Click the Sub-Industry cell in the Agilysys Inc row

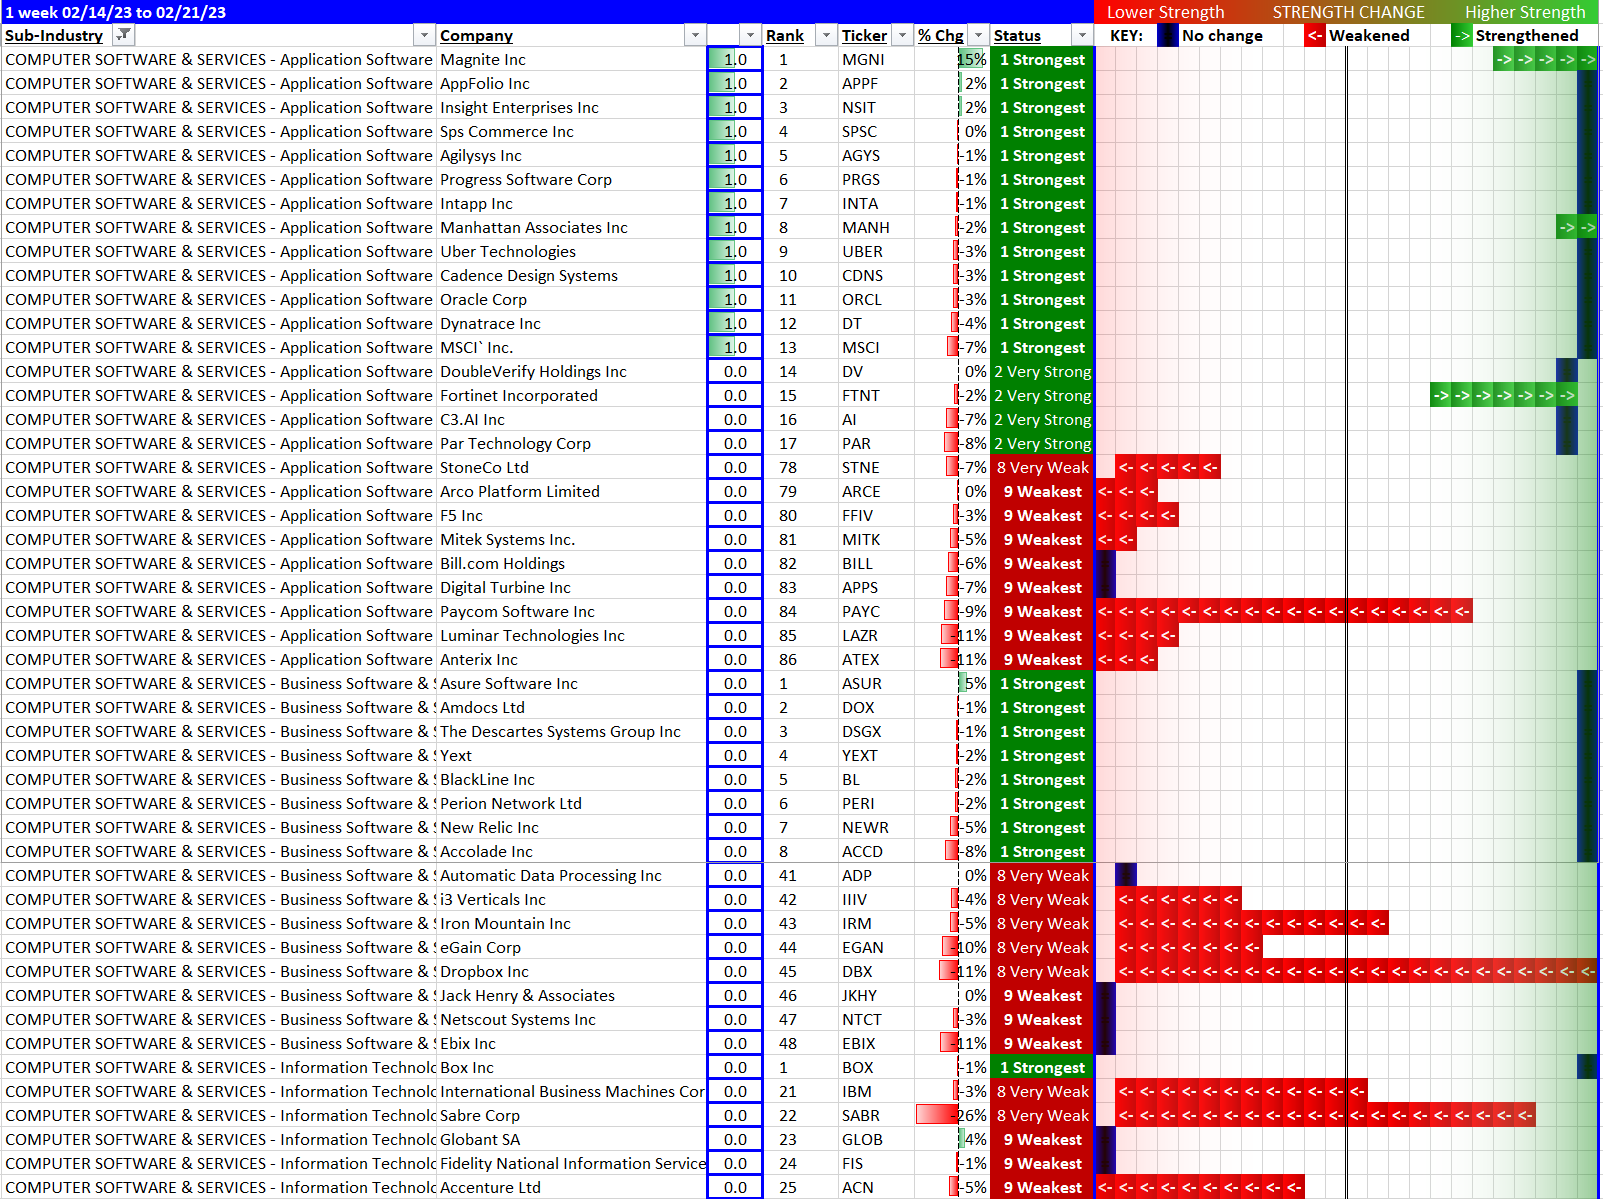[219, 156]
